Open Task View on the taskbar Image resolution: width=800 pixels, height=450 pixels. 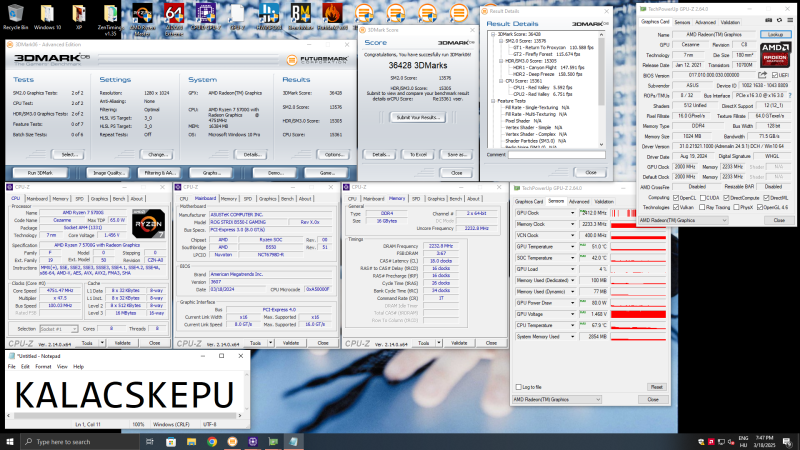[x=149, y=441]
